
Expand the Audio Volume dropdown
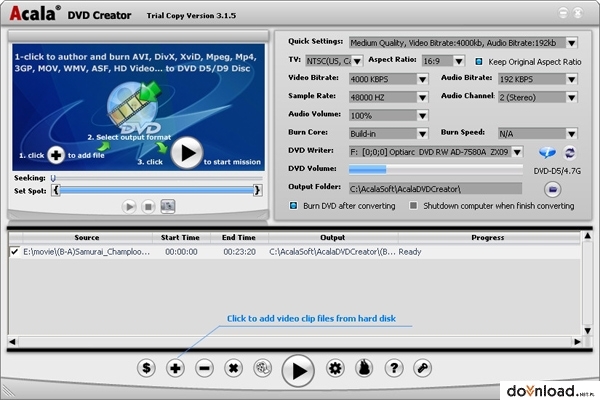422,116
